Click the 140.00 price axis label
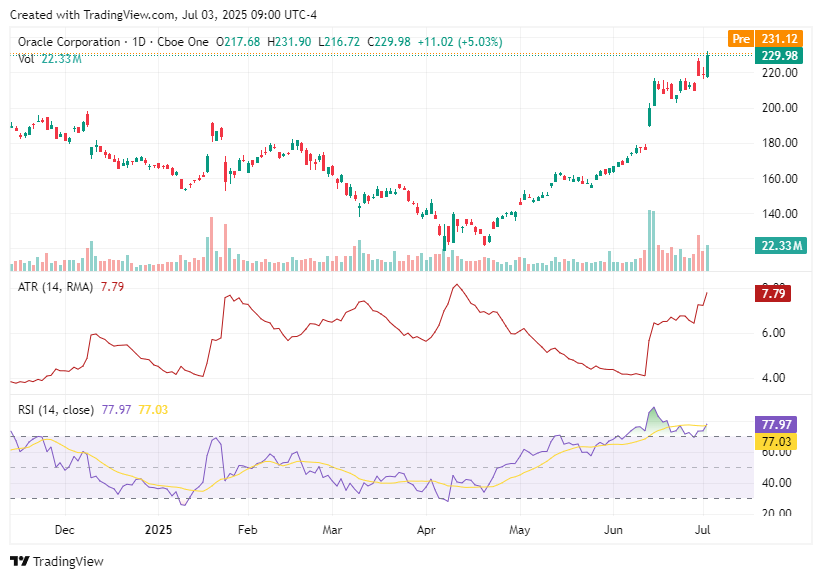This screenshot has height=579, width=822. pyautogui.click(x=780, y=214)
